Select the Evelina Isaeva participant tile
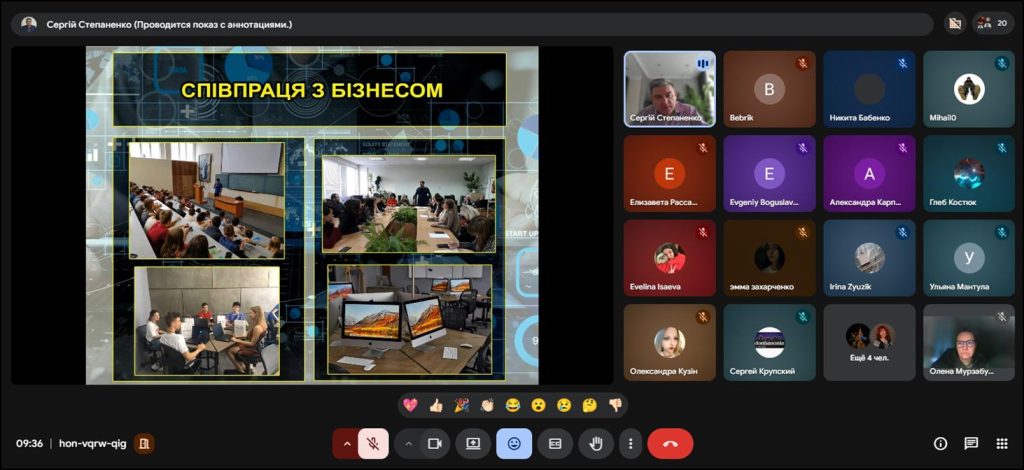This screenshot has width=1024, height=470. coord(669,258)
